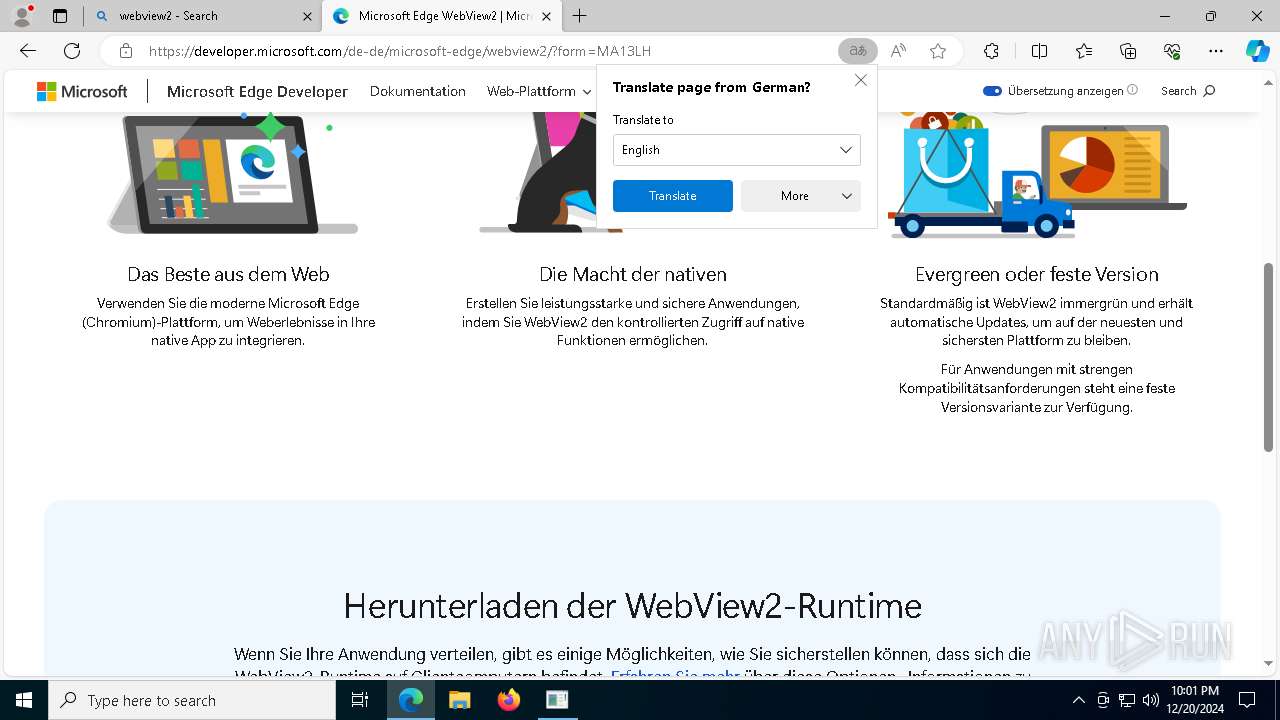The image size is (1280, 720).
Task: Expand Web-Plattform menu
Action: point(539,91)
